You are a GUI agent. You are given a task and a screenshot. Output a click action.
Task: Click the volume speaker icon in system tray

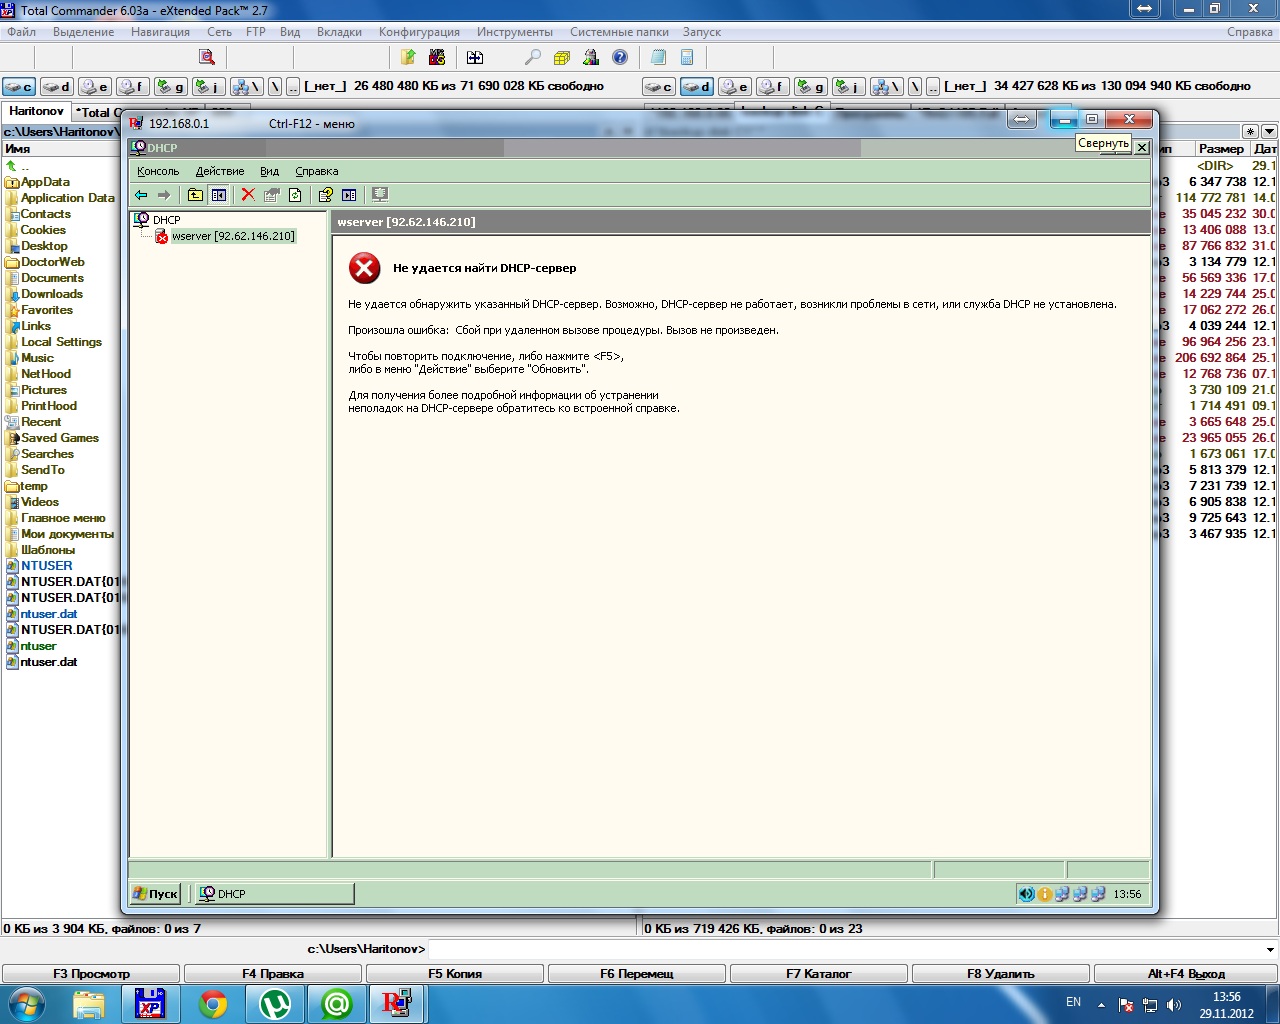coord(1173,1005)
